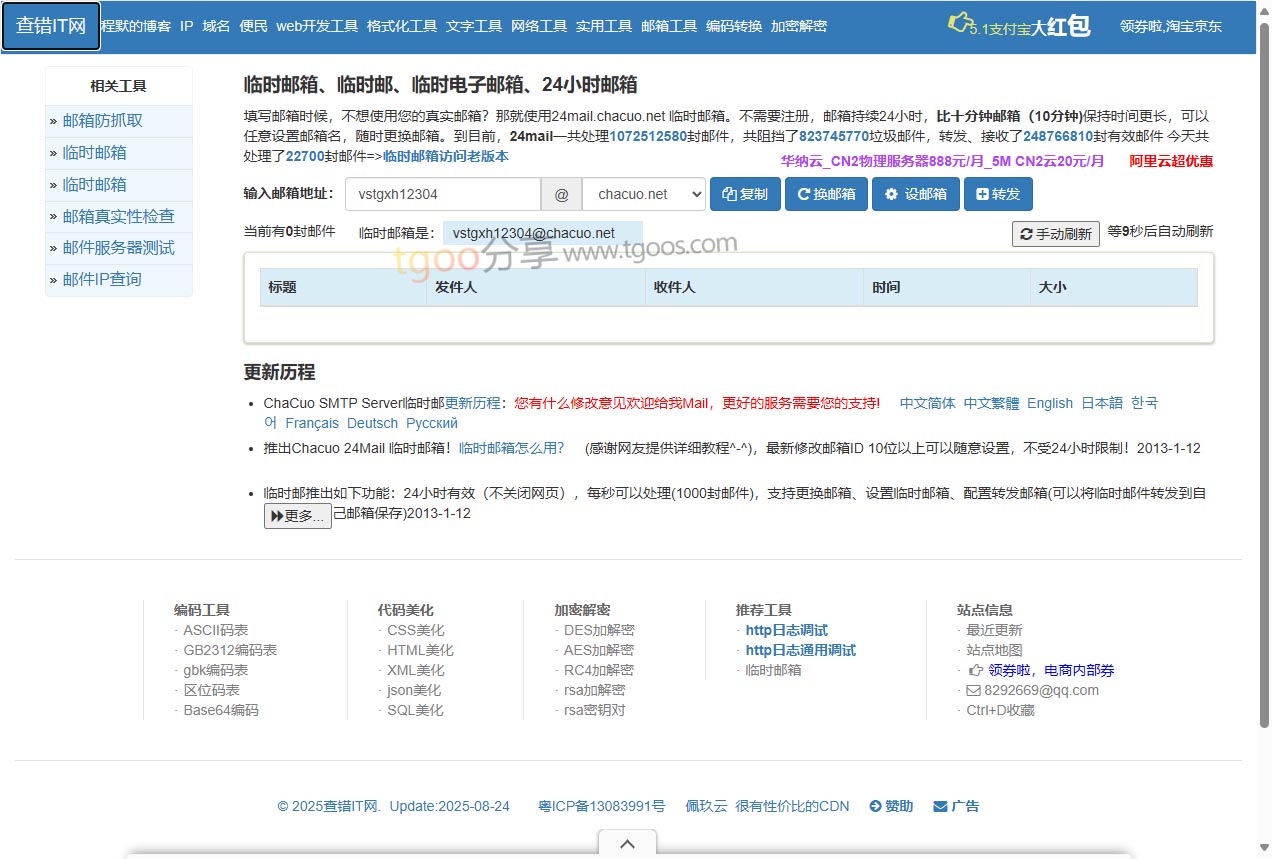
Task: Open the JSON美化 footer link
Action: point(414,690)
